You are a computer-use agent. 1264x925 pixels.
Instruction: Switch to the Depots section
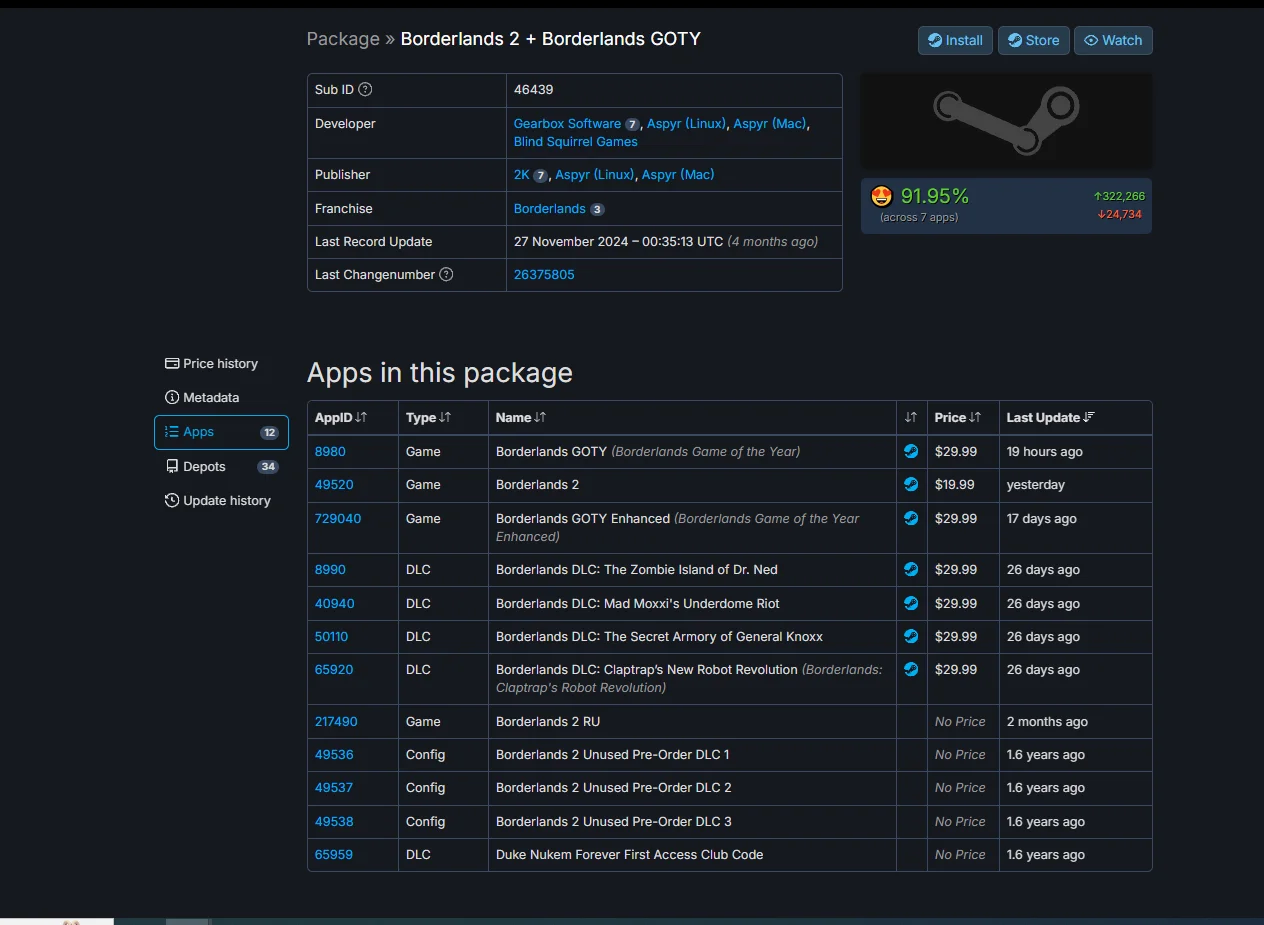(221, 466)
